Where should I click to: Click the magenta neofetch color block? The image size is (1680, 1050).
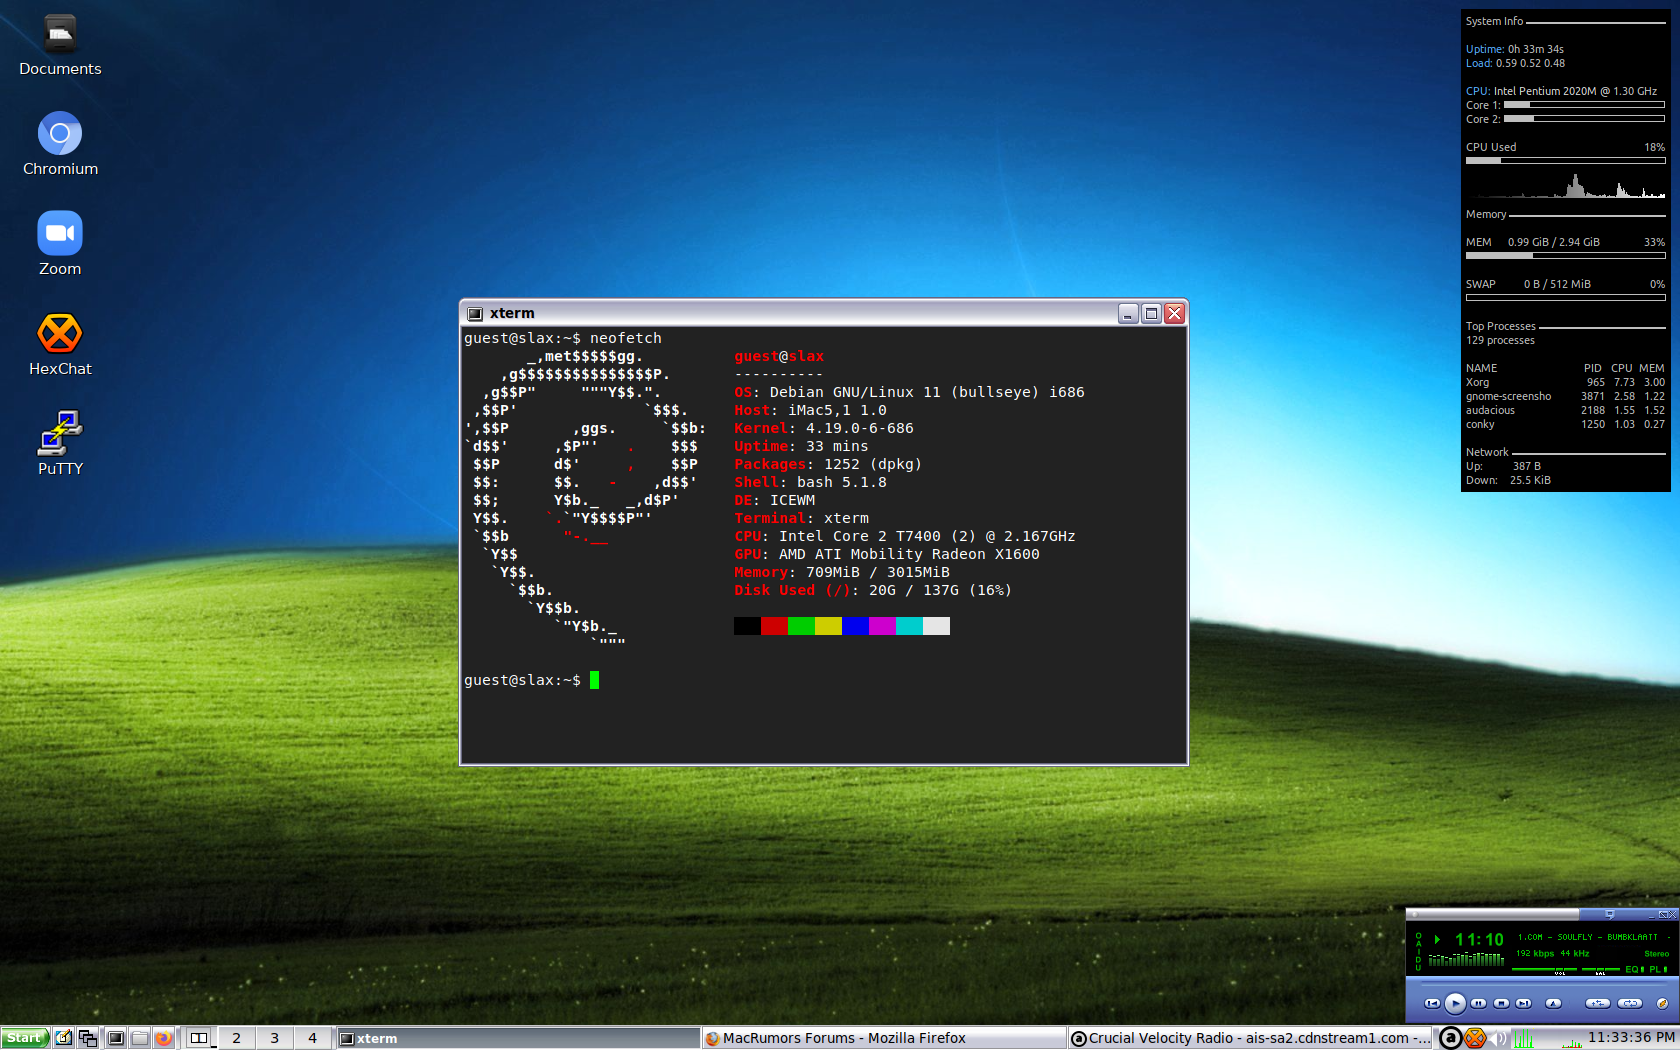pyautogui.click(x=882, y=626)
